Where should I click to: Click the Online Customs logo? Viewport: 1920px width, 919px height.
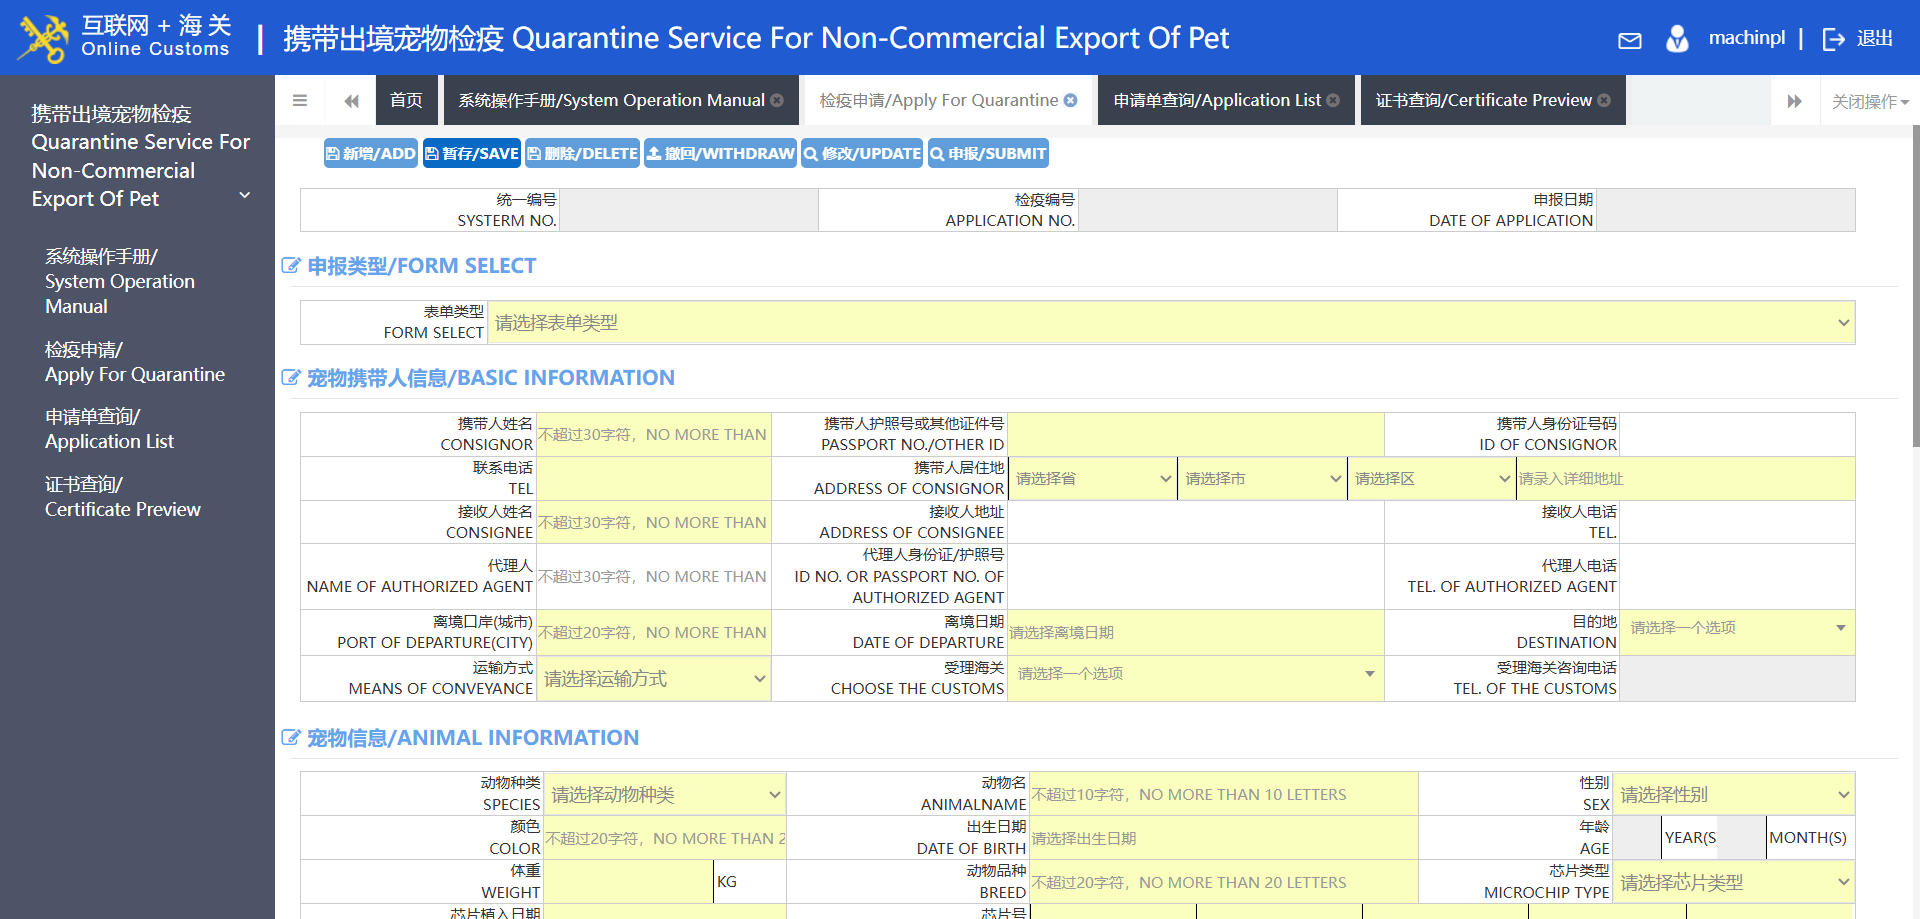tap(125, 37)
